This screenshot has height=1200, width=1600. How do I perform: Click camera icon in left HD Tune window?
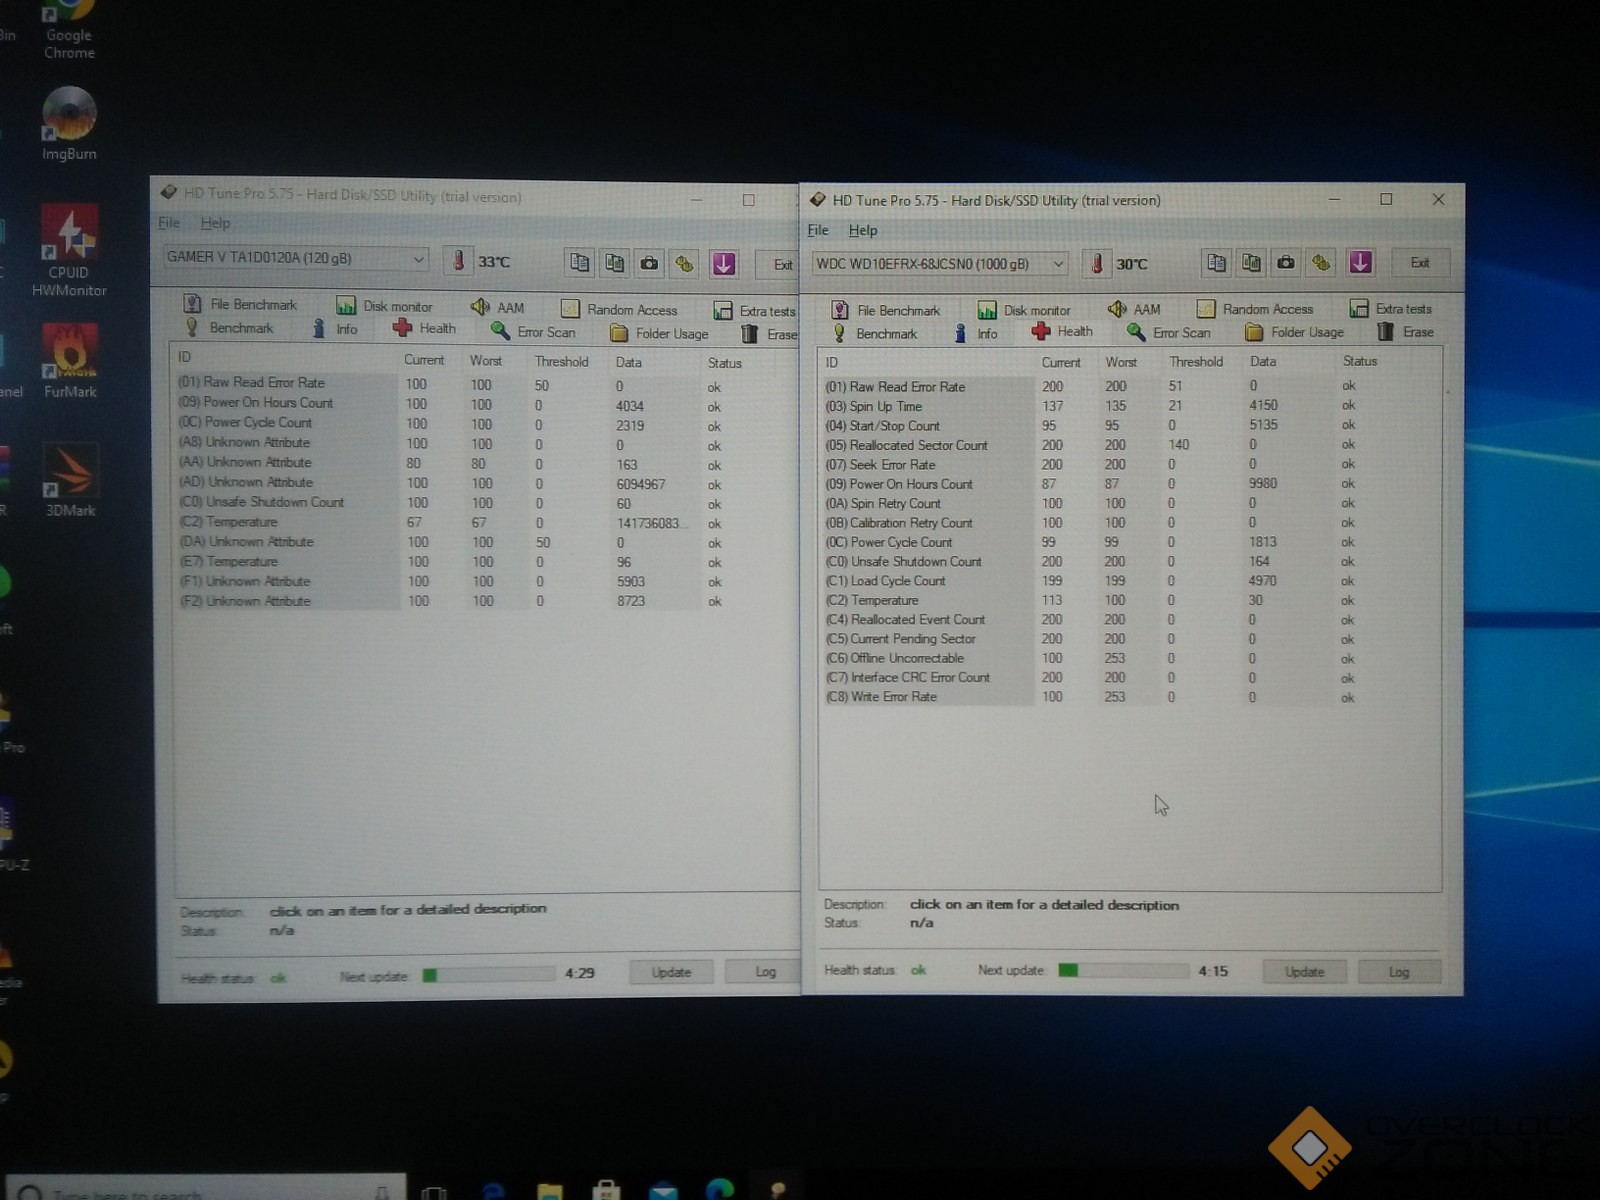coord(650,263)
